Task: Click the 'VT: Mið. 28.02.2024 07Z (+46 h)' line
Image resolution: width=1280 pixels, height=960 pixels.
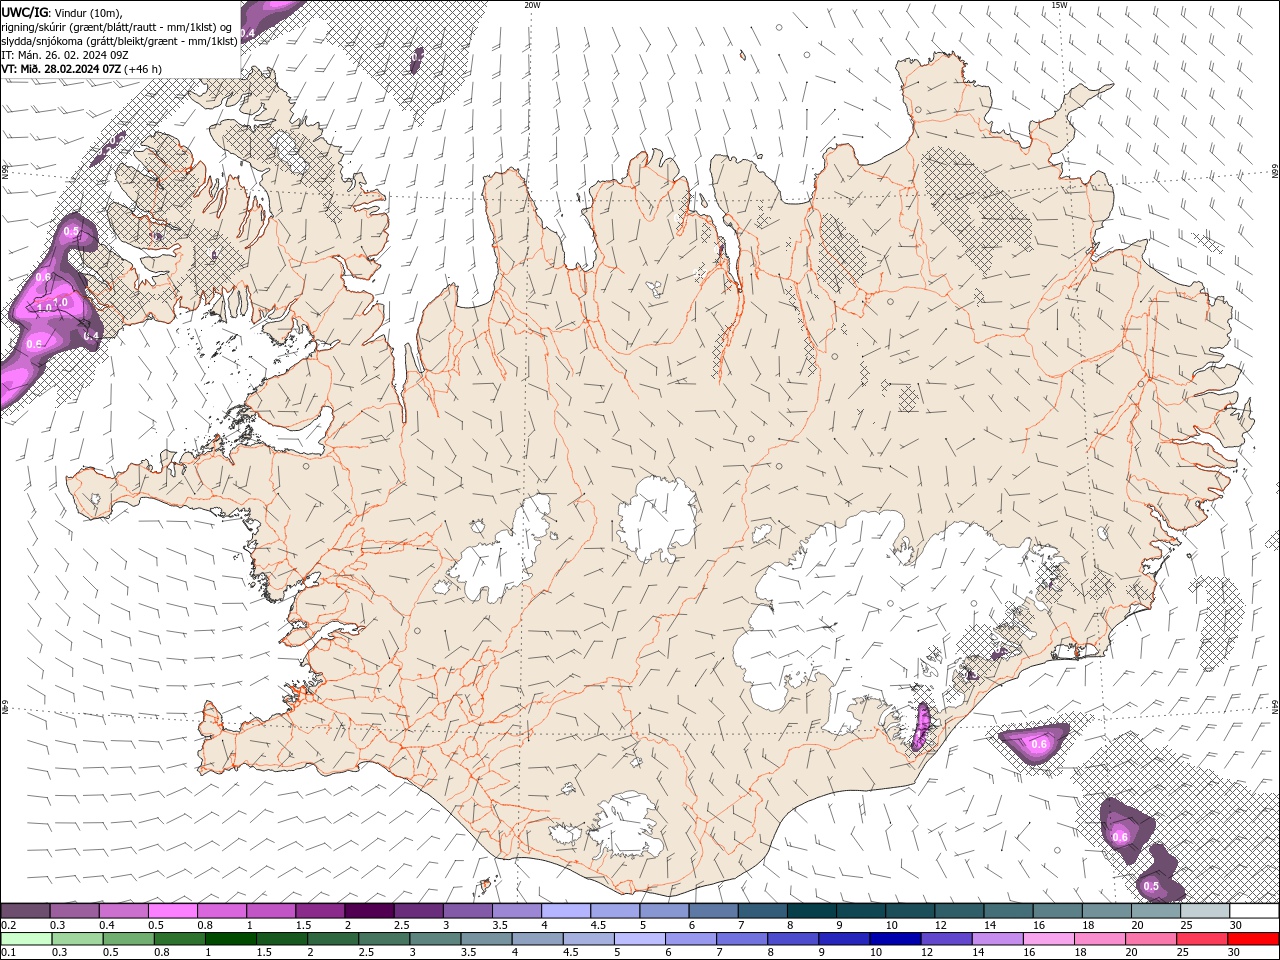Action: point(82,69)
